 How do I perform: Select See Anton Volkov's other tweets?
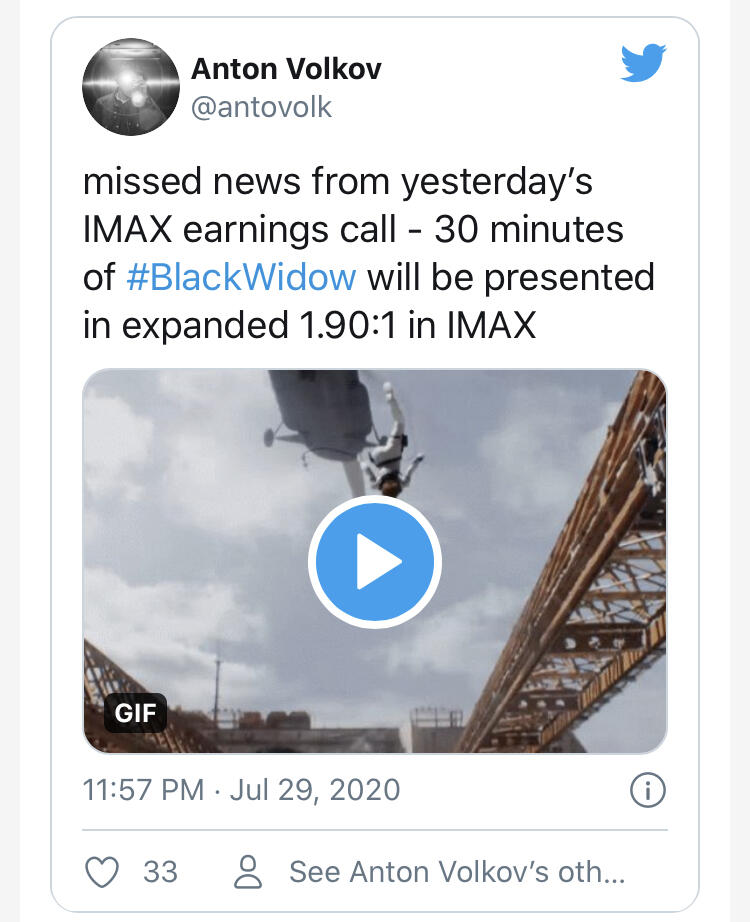(x=457, y=872)
